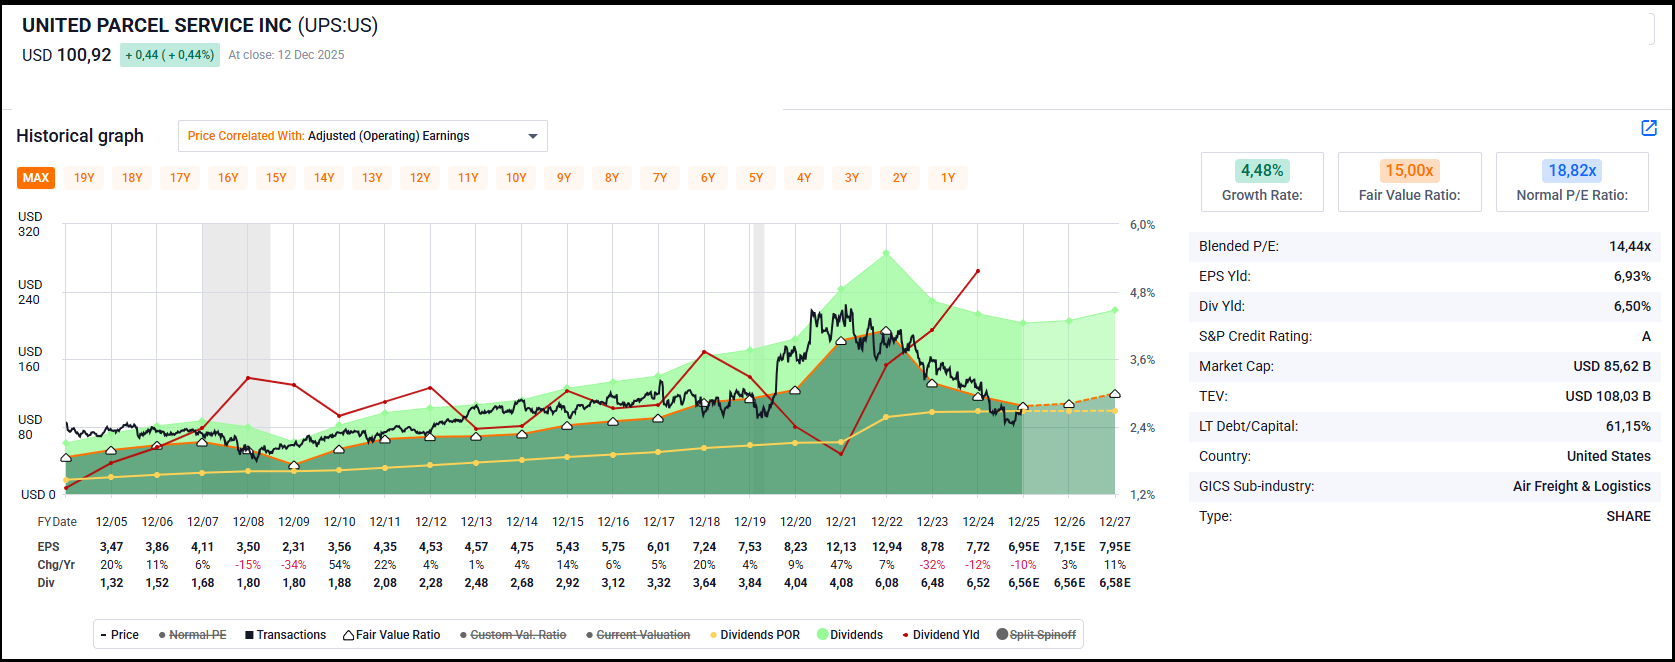Hide the green Dividends legend series
Screen dimensions: 1675x662
850,635
